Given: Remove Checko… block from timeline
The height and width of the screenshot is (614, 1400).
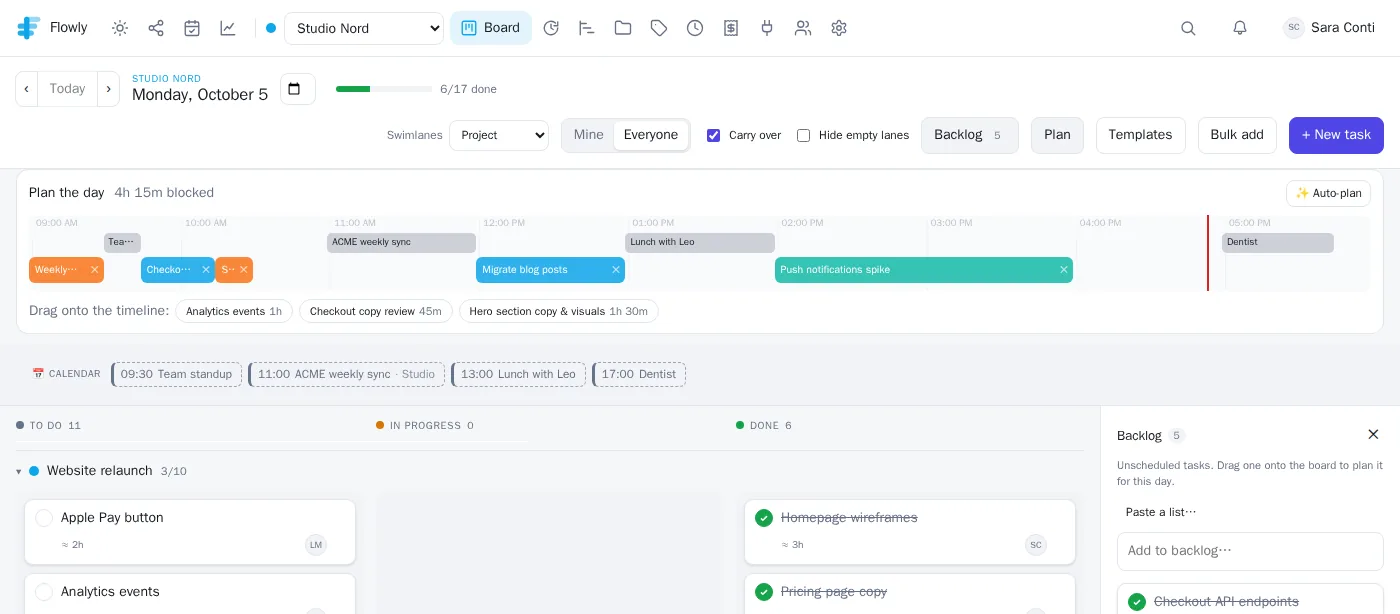Looking at the screenshot, I should click(206, 270).
